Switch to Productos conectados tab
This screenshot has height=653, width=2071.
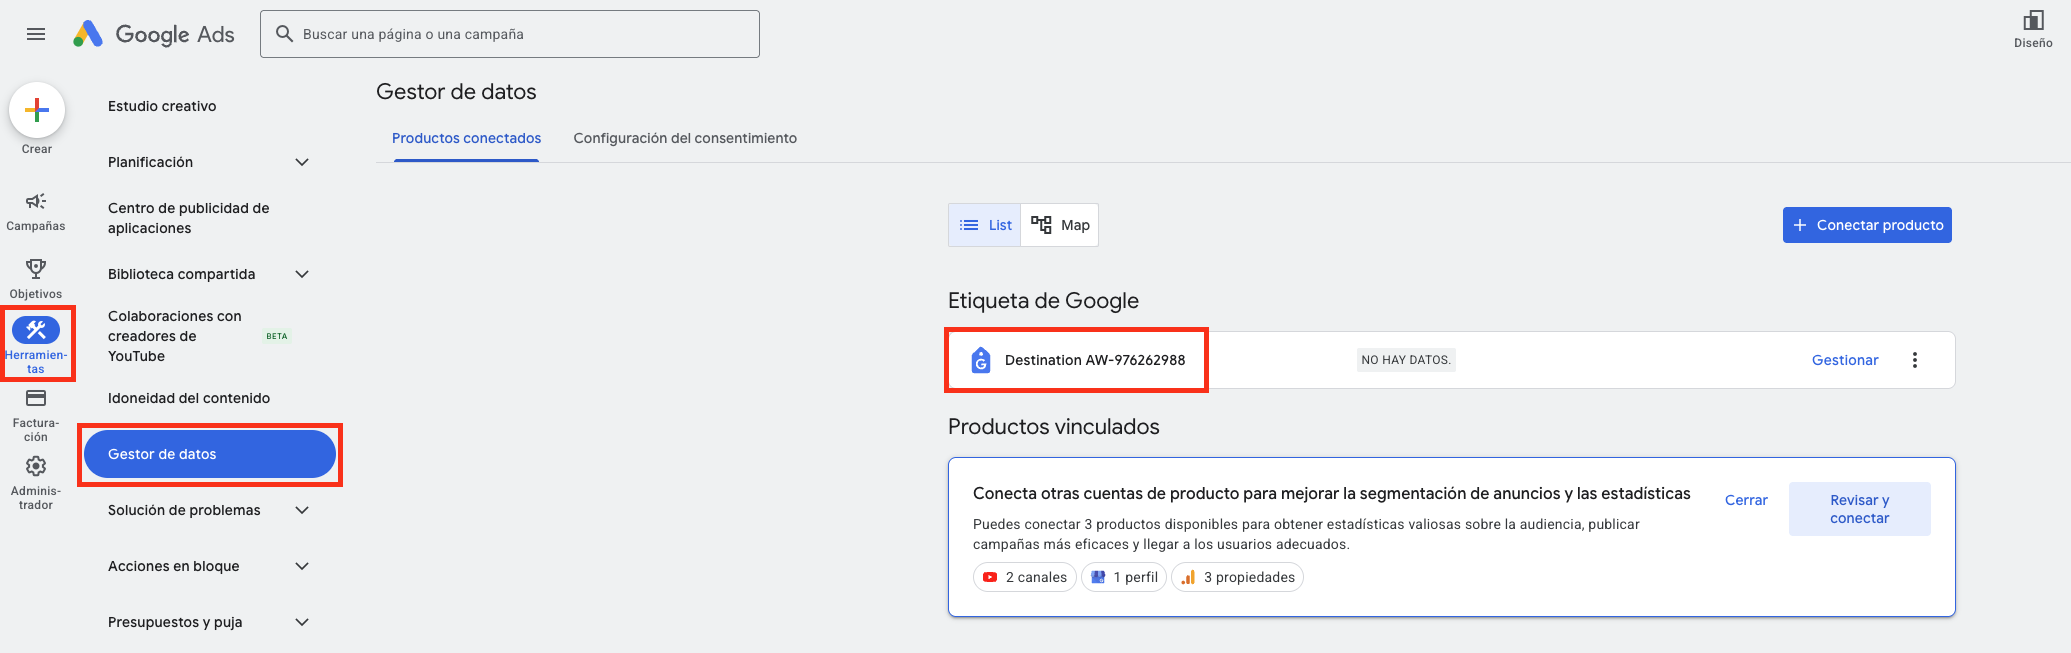click(x=466, y=138)
